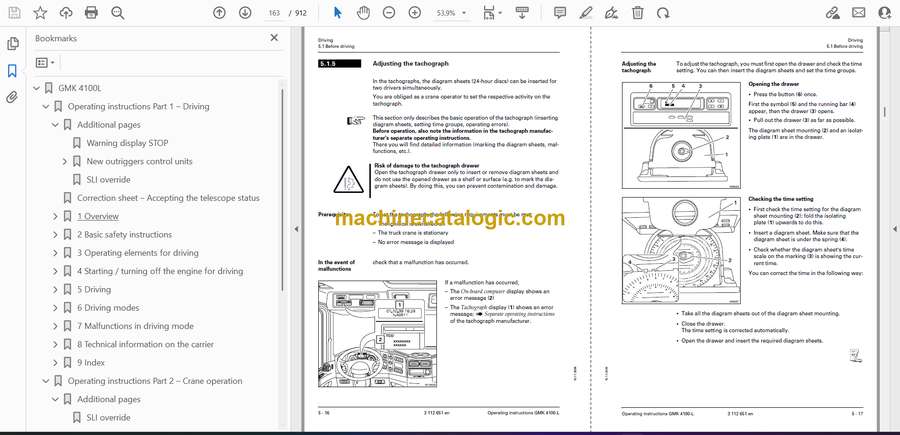Save the PDF file
The image size is (900, 435).
pos(14,13)
